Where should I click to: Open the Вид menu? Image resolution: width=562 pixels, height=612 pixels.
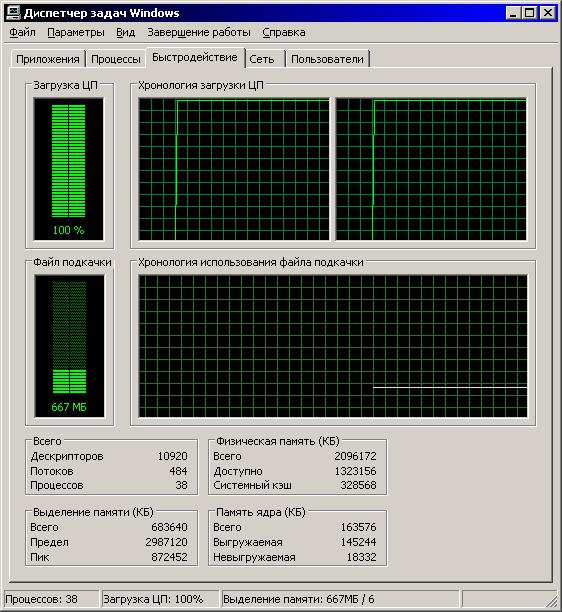pyautogui.click(x=125, y=32)
